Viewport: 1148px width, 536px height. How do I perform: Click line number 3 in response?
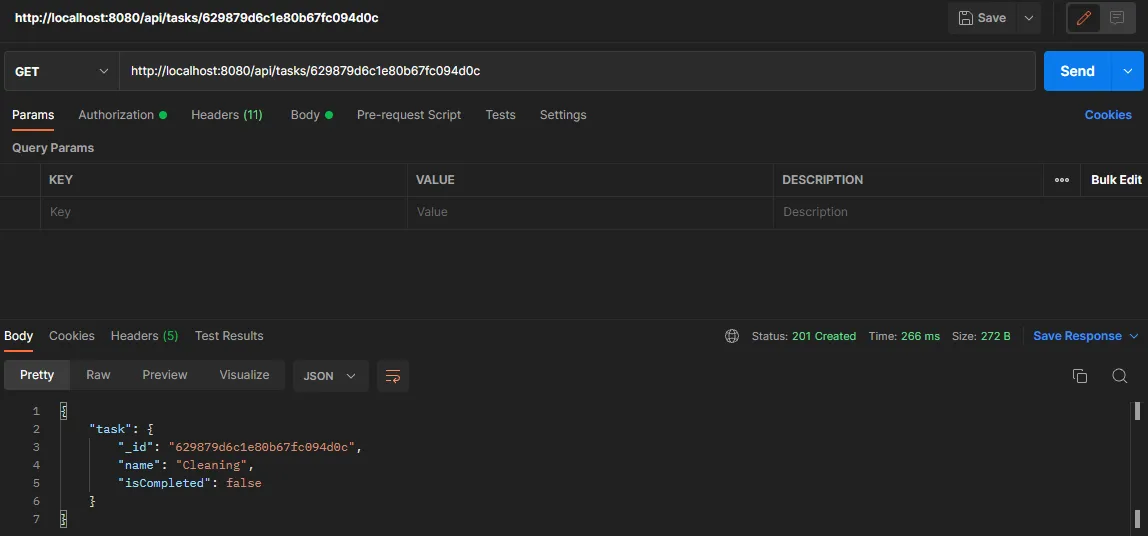(x=36, y=447)
